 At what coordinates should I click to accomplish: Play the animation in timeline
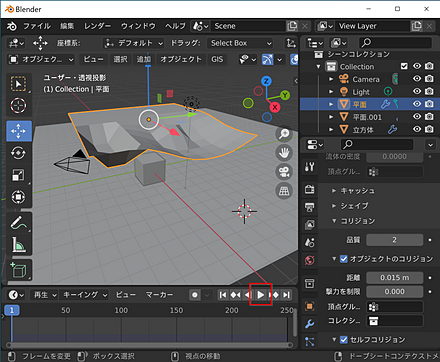pos(261,295)
